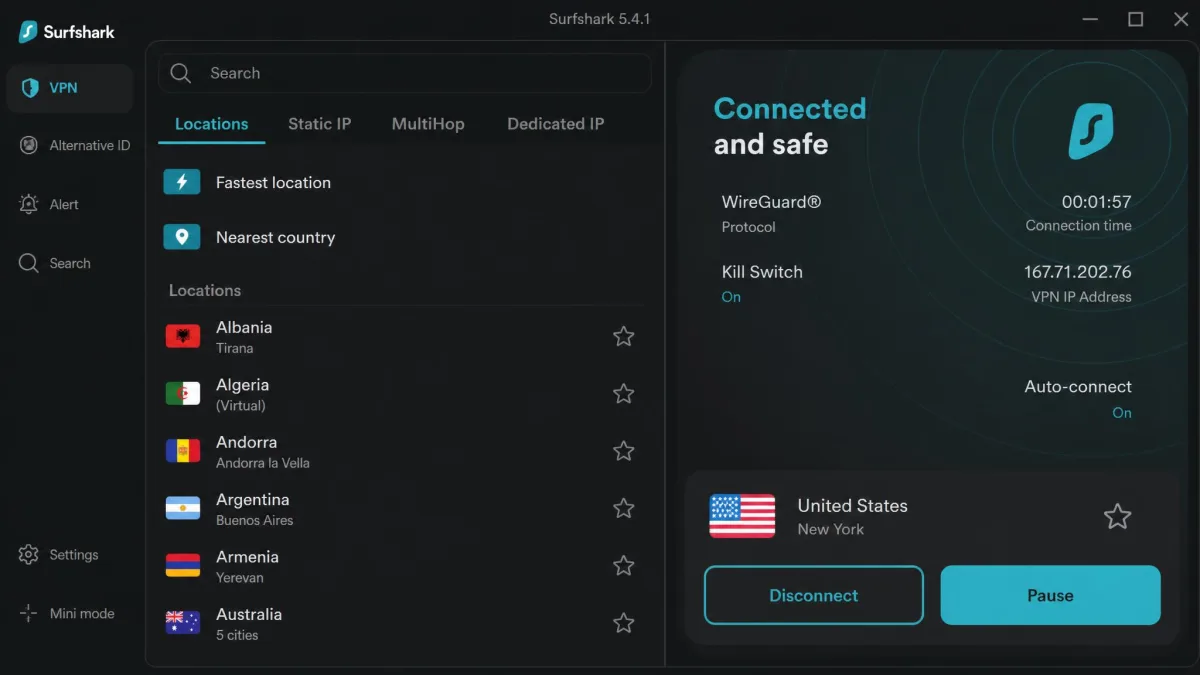Favorite Argentina with its star
Screen dimensions: 1200x675
[x=624, y=508]
